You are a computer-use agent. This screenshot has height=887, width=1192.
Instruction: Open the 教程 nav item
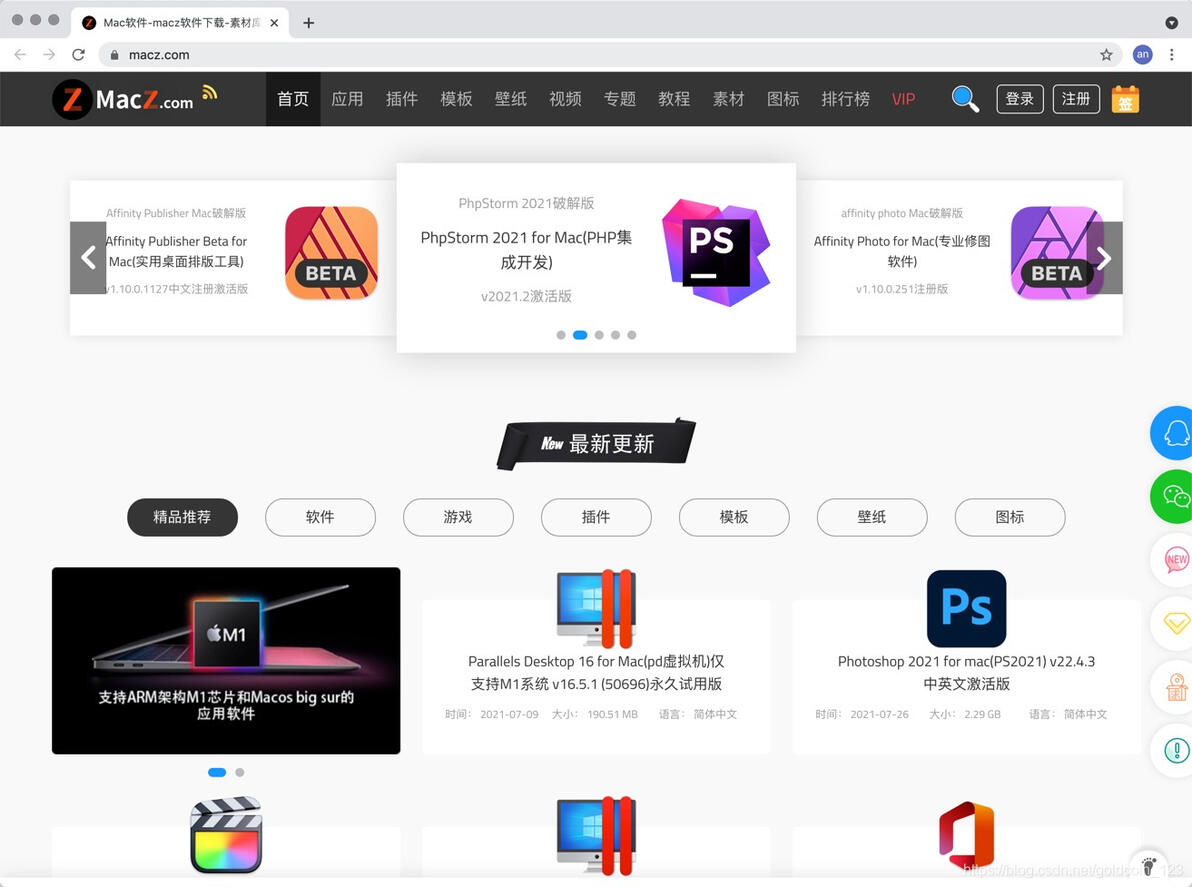pyautogui.click(x=674, y=99)
